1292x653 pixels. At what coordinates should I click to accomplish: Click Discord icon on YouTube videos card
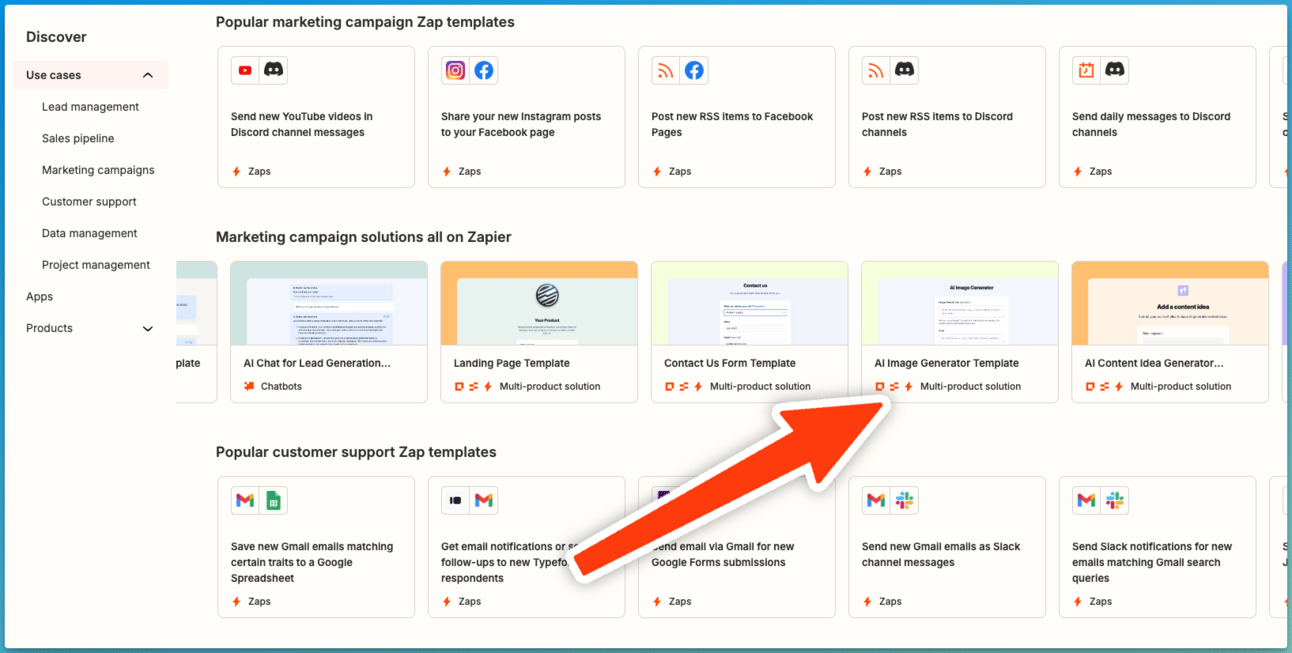(273, 70)
